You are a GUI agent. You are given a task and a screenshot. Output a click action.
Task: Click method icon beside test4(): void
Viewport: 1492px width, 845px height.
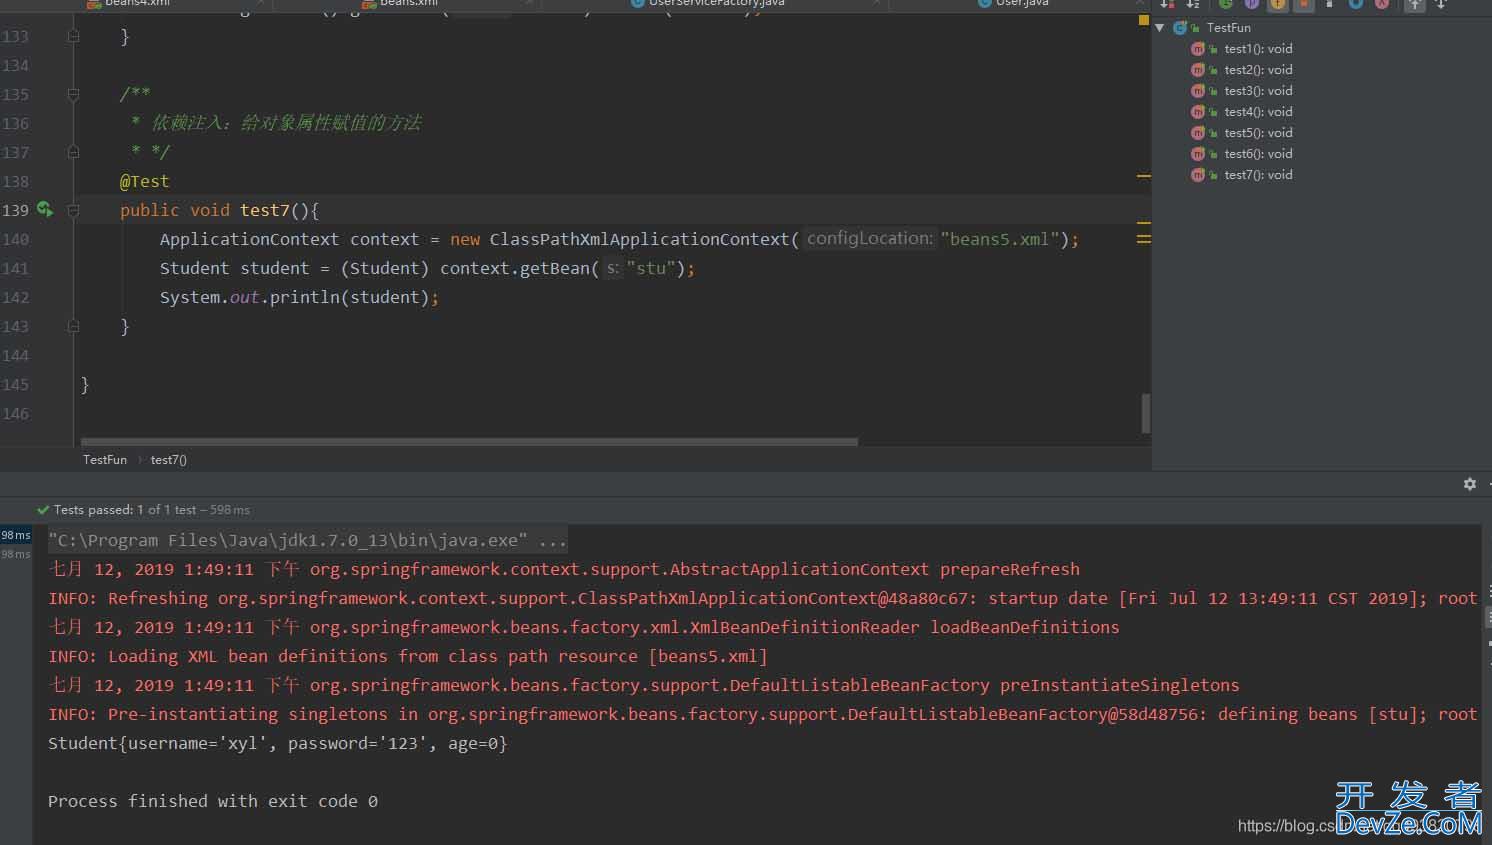click(x=1198, y=112)
